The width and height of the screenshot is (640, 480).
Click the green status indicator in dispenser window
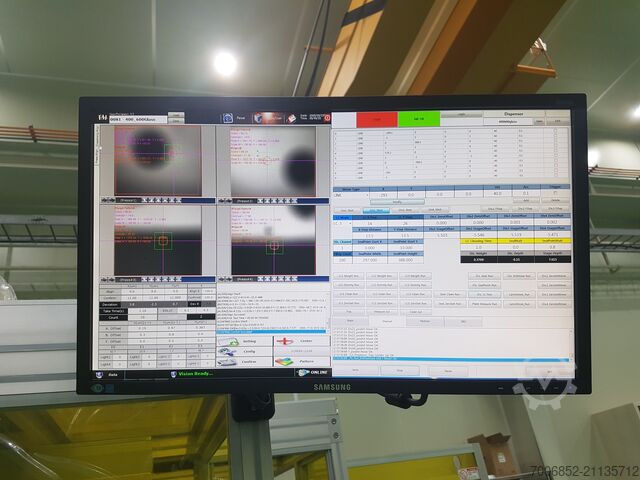point(419,119)
